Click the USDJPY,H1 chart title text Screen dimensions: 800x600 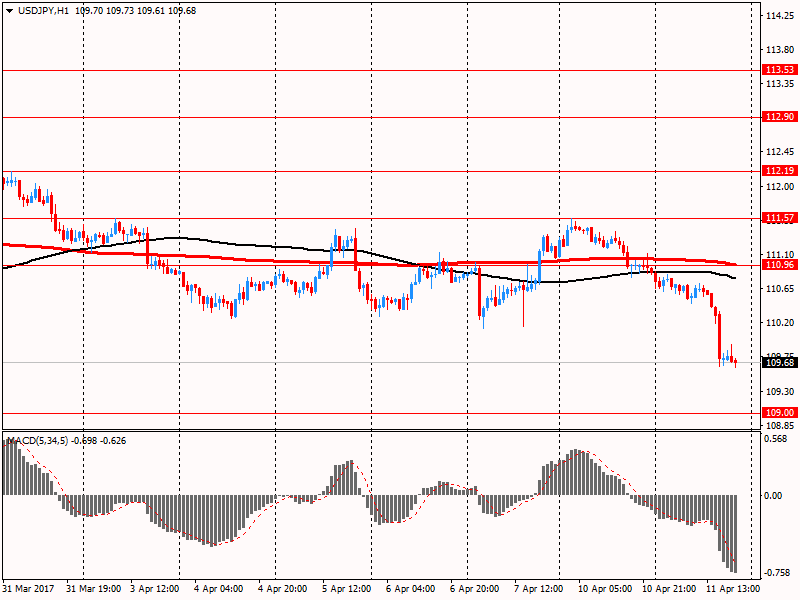pyautogui.click(x=43, y=11)
